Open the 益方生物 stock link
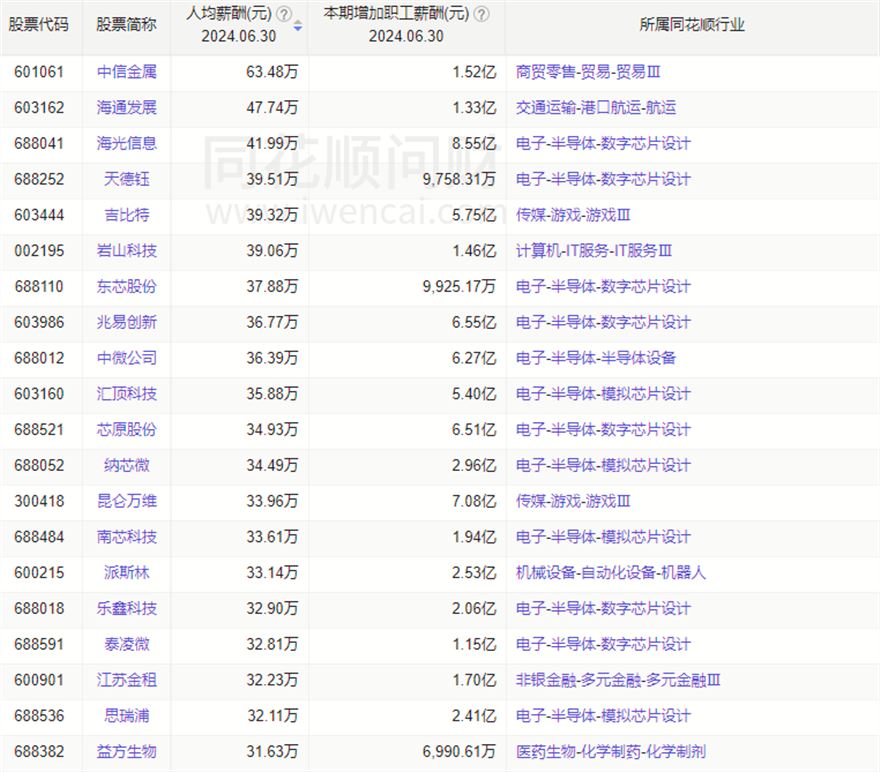 point(127,751)
